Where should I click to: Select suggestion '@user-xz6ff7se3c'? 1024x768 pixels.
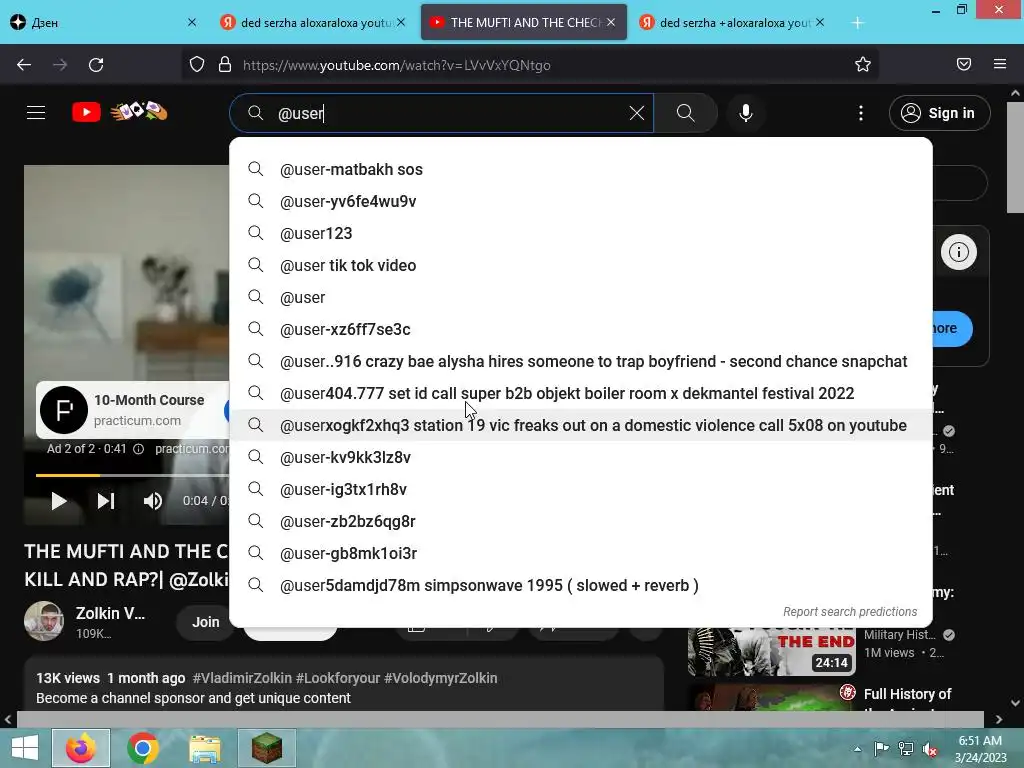(x=581, y=329)
